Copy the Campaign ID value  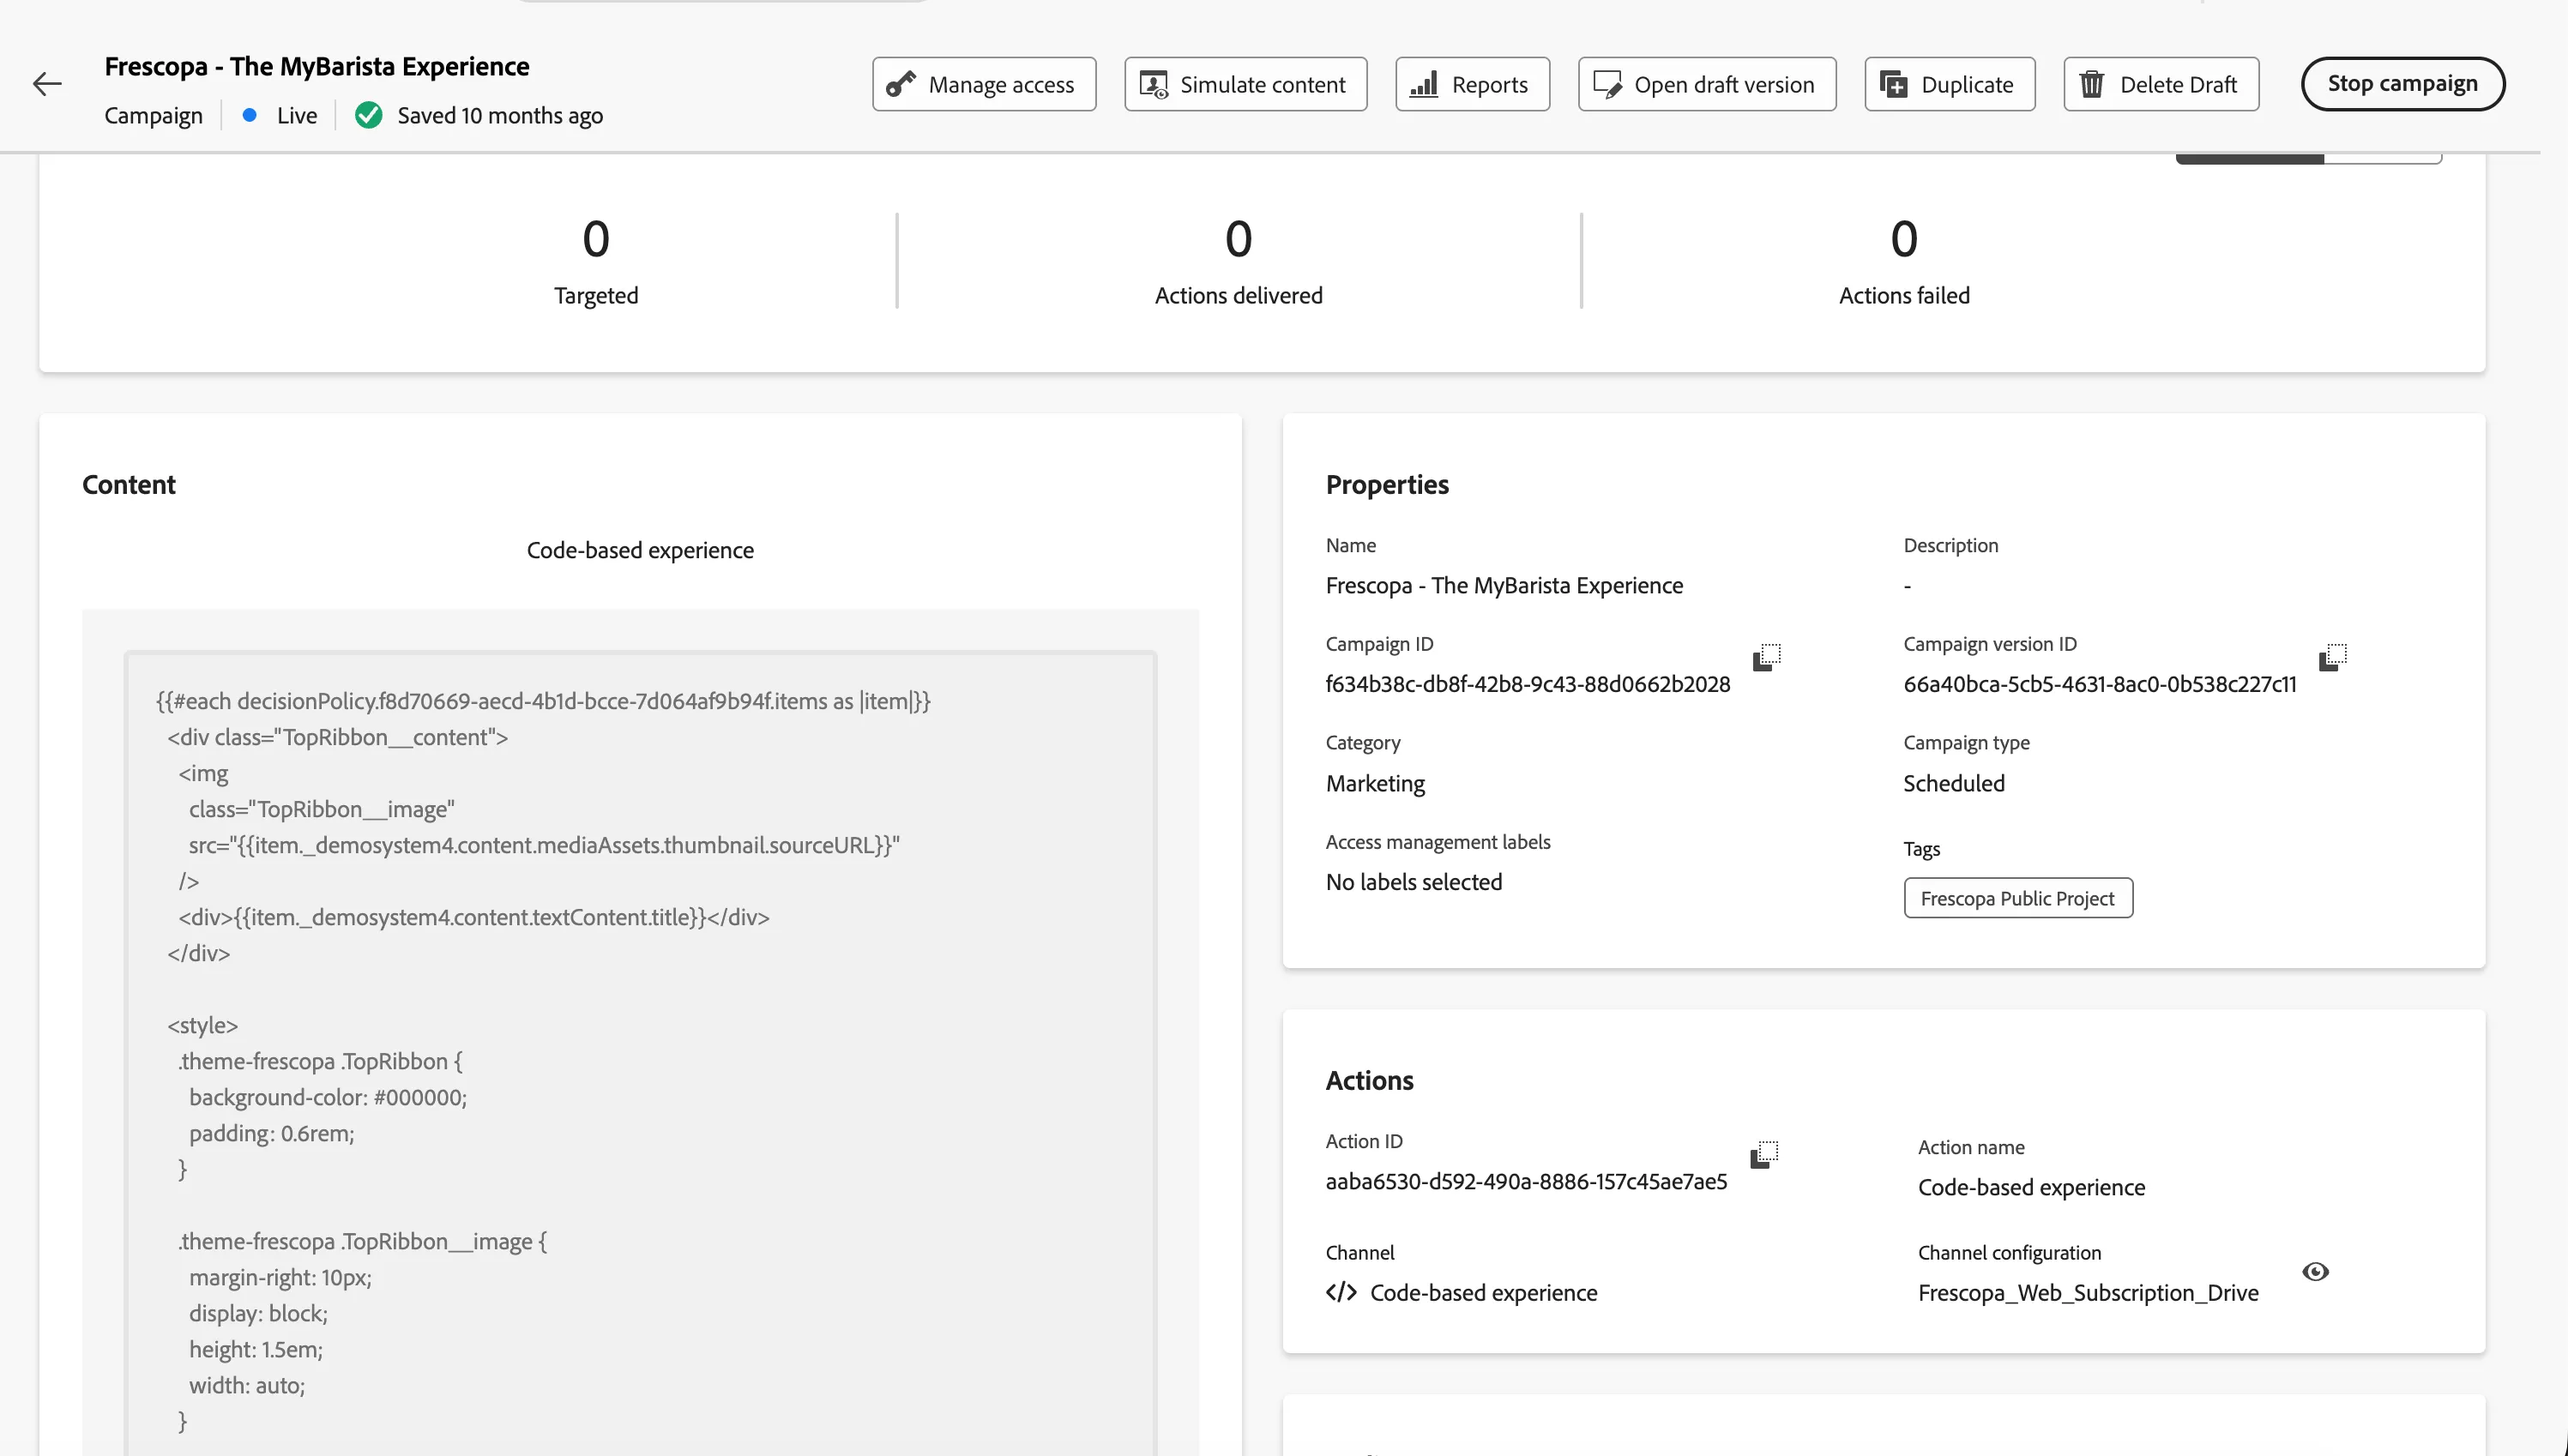tap(1767, 657)
